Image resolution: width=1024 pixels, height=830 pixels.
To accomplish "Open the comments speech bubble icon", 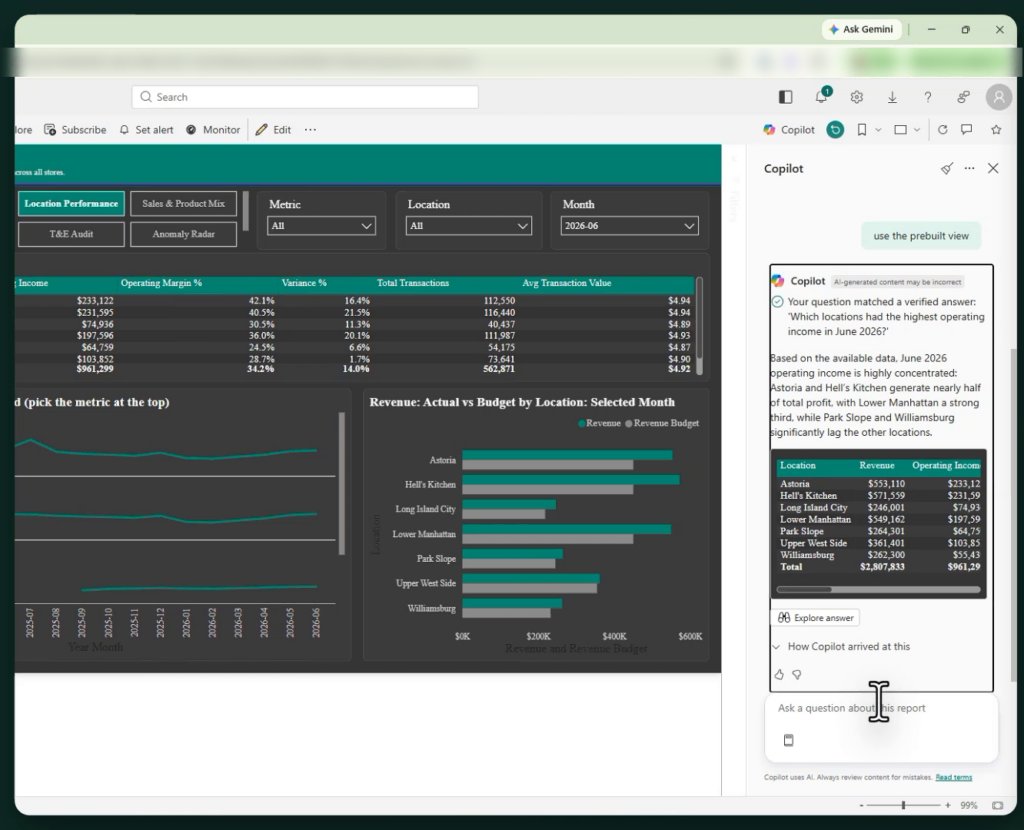I will tap(967, 130).
